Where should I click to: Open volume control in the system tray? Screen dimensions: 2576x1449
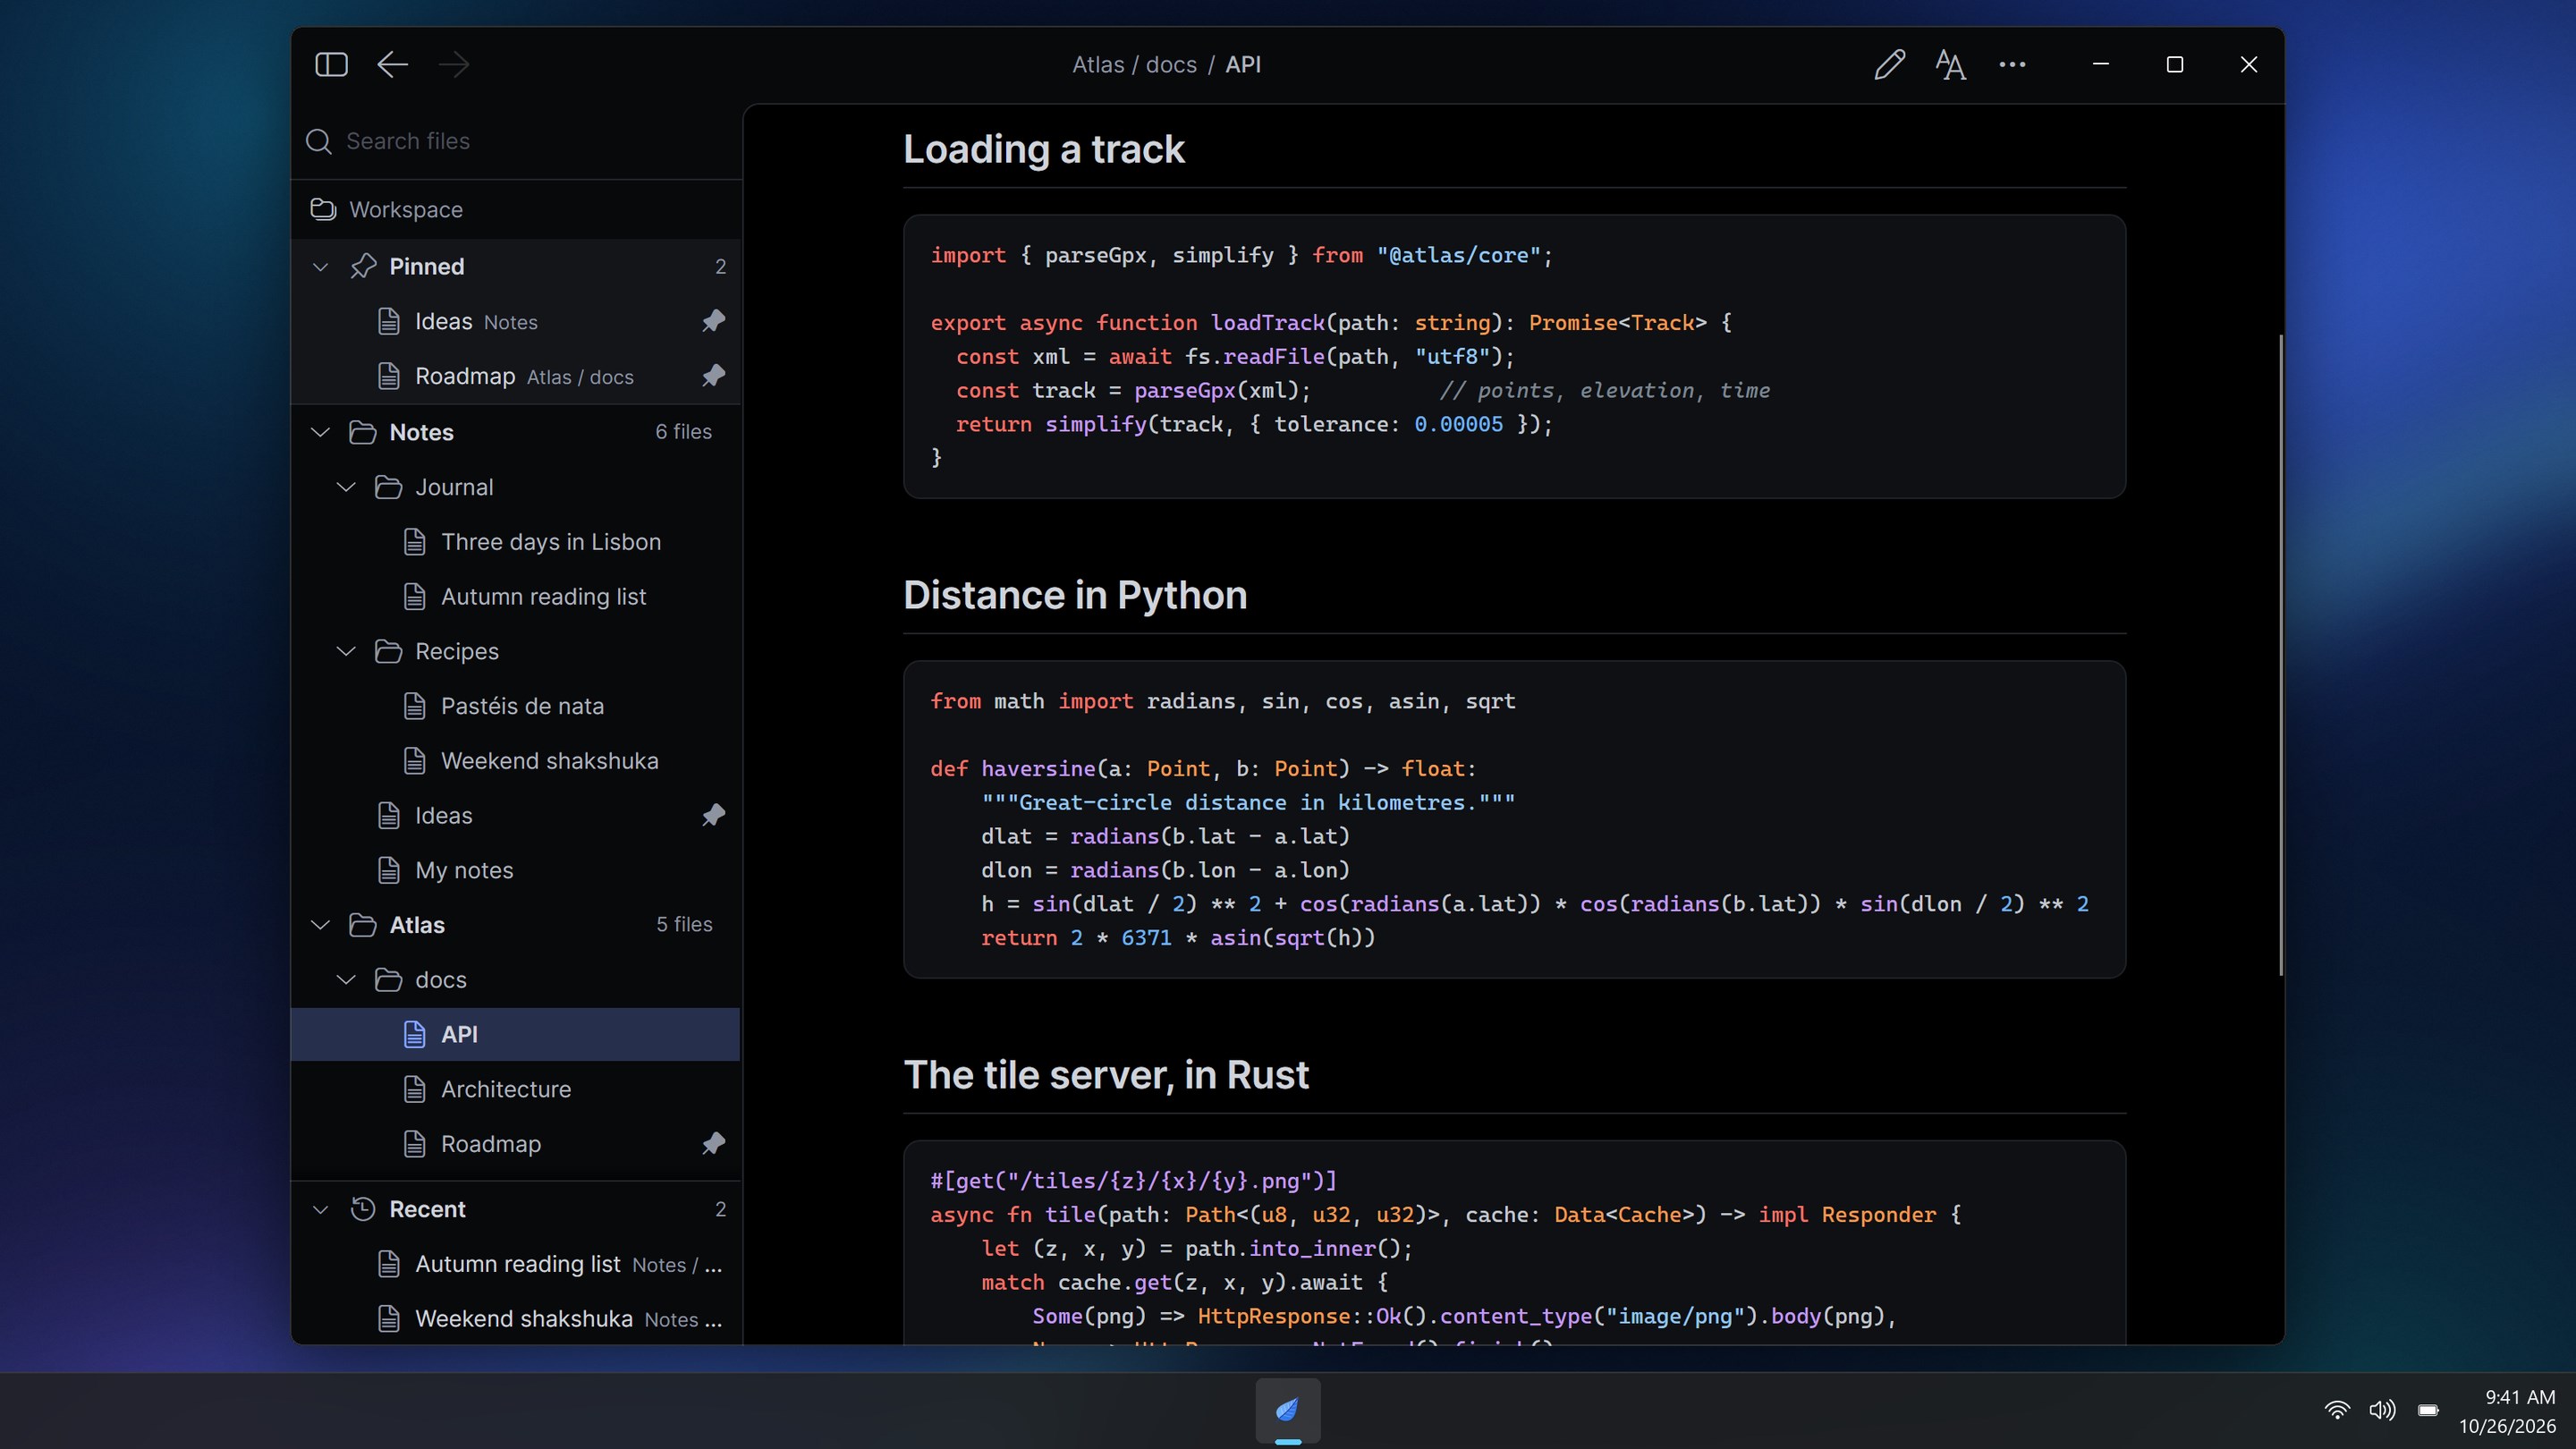click(2382, 1410)
